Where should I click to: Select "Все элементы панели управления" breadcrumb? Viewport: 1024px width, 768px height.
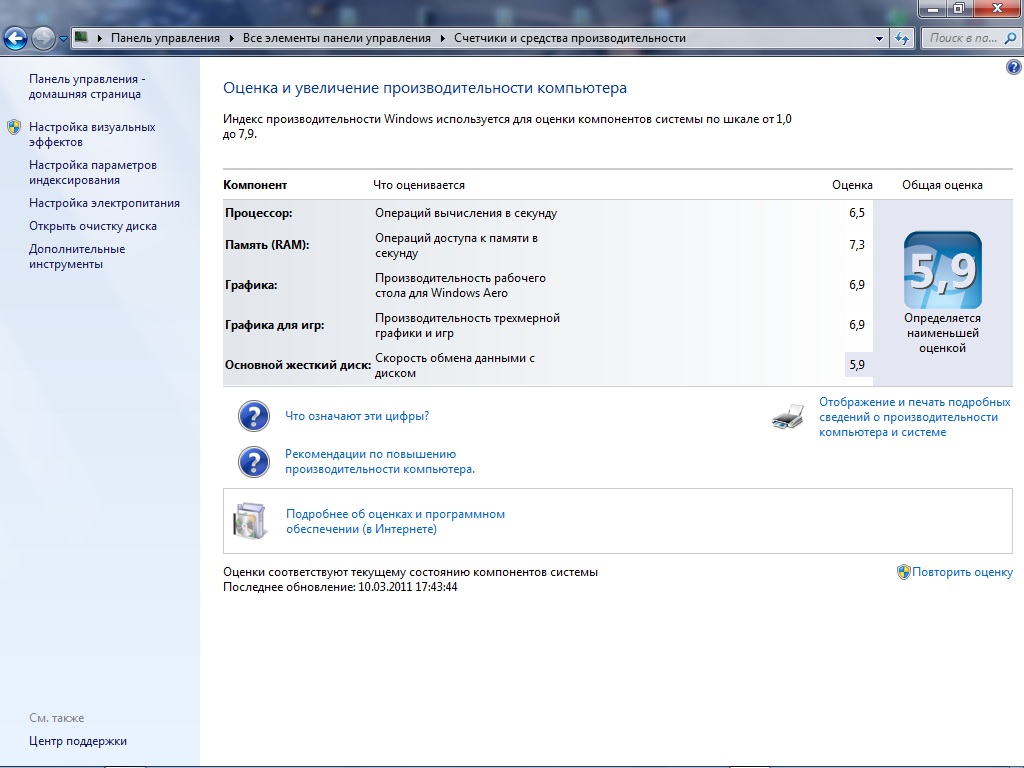click(336, 38)
